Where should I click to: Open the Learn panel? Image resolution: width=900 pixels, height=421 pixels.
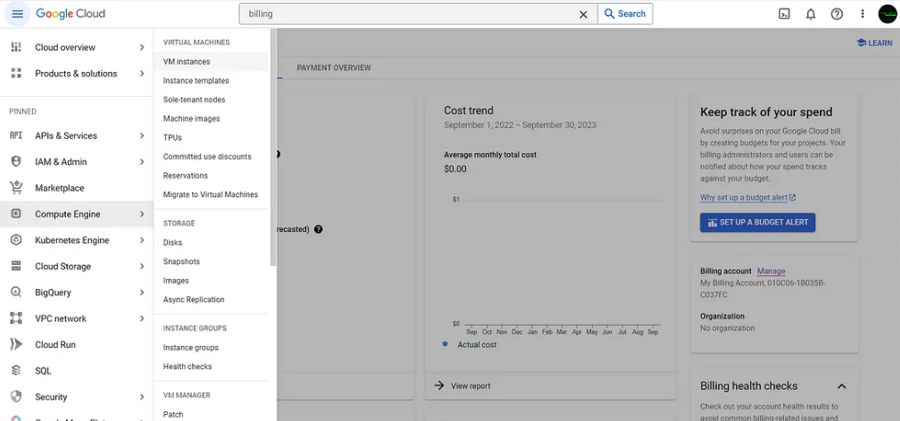[875, 43]
